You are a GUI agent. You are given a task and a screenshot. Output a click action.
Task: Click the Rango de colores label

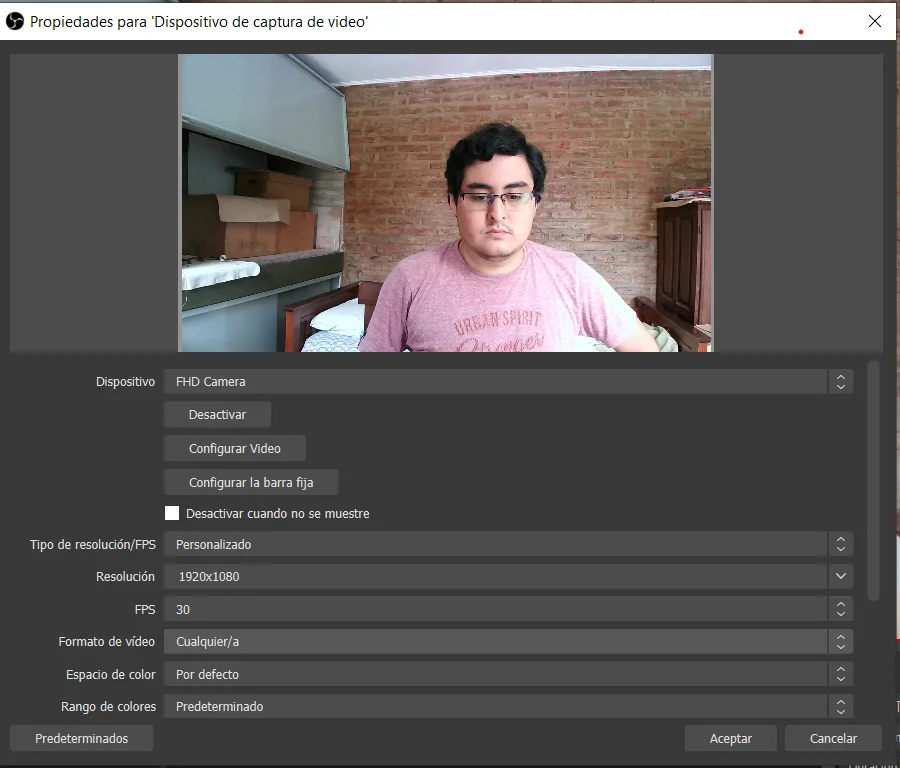coord(108,707)
